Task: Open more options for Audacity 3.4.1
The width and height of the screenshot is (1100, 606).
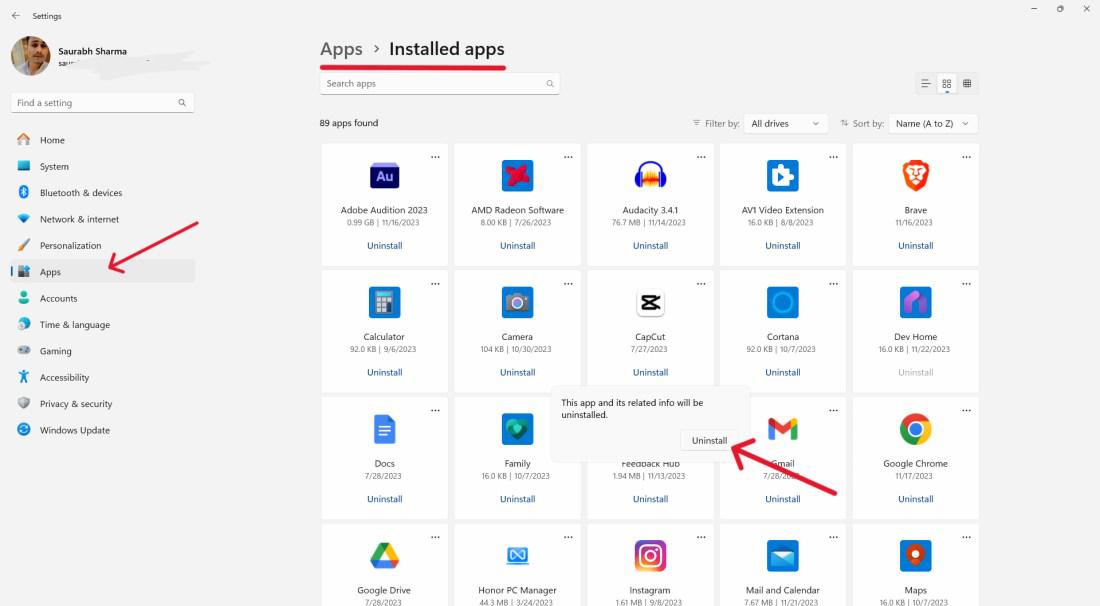Action: pyautogui.click(x=701, y=157)
